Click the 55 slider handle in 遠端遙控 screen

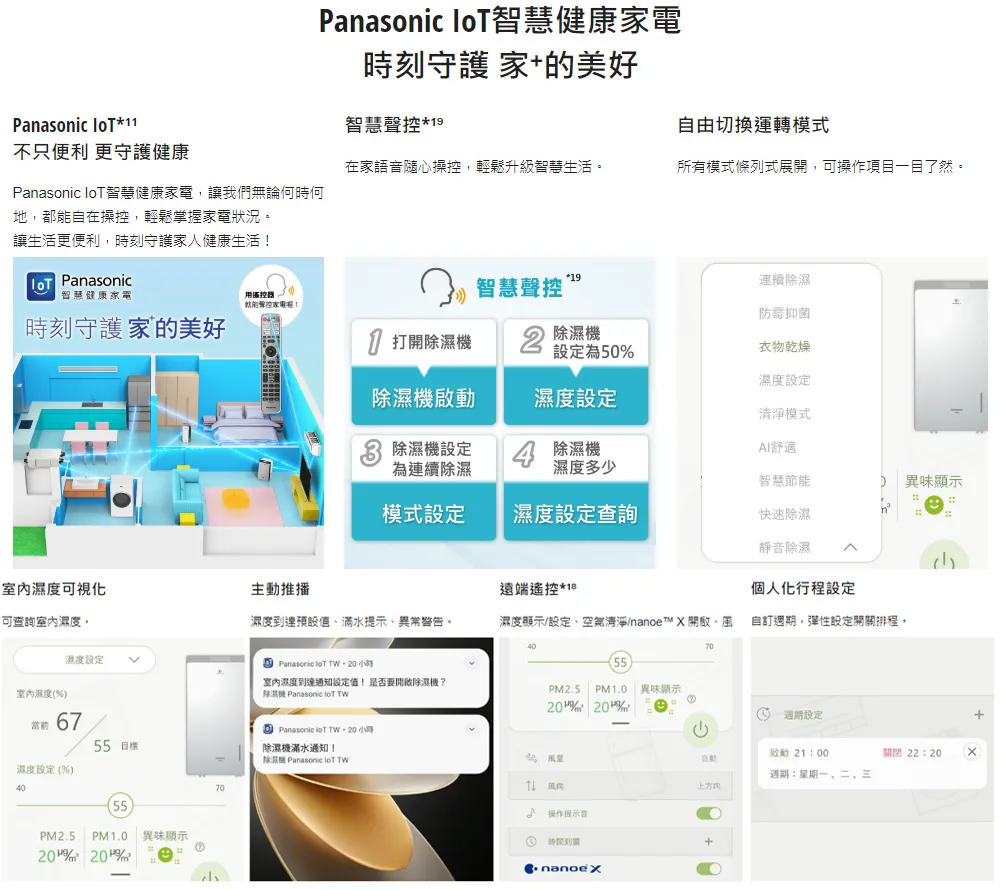point(620,662)
